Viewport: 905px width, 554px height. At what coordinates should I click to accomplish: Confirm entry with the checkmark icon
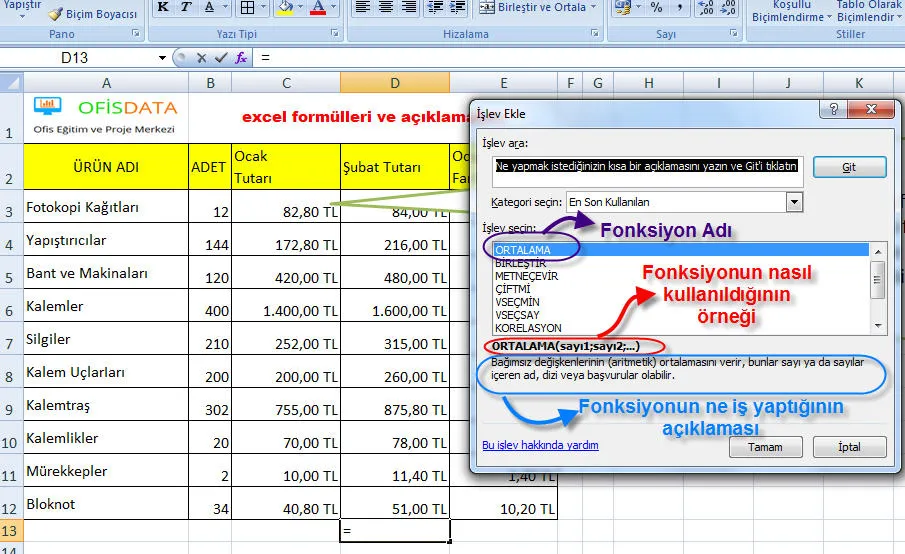pos(221,58)
